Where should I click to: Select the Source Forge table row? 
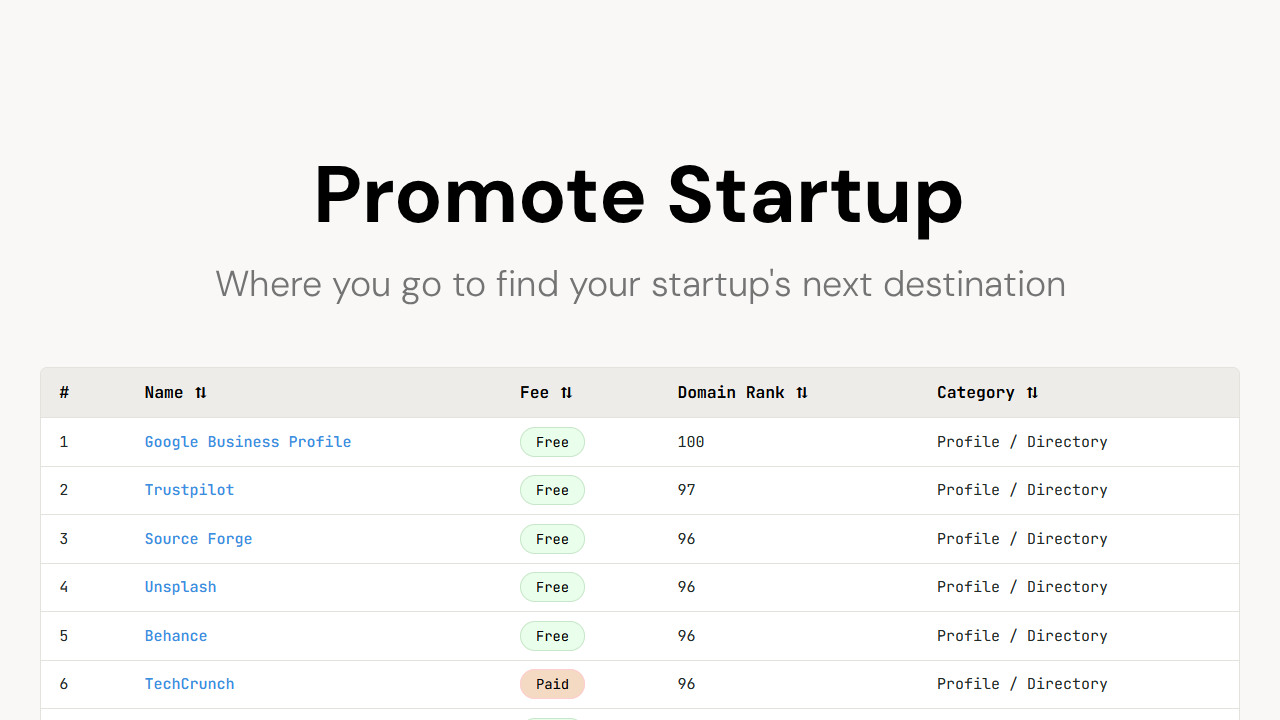point(640,539)
